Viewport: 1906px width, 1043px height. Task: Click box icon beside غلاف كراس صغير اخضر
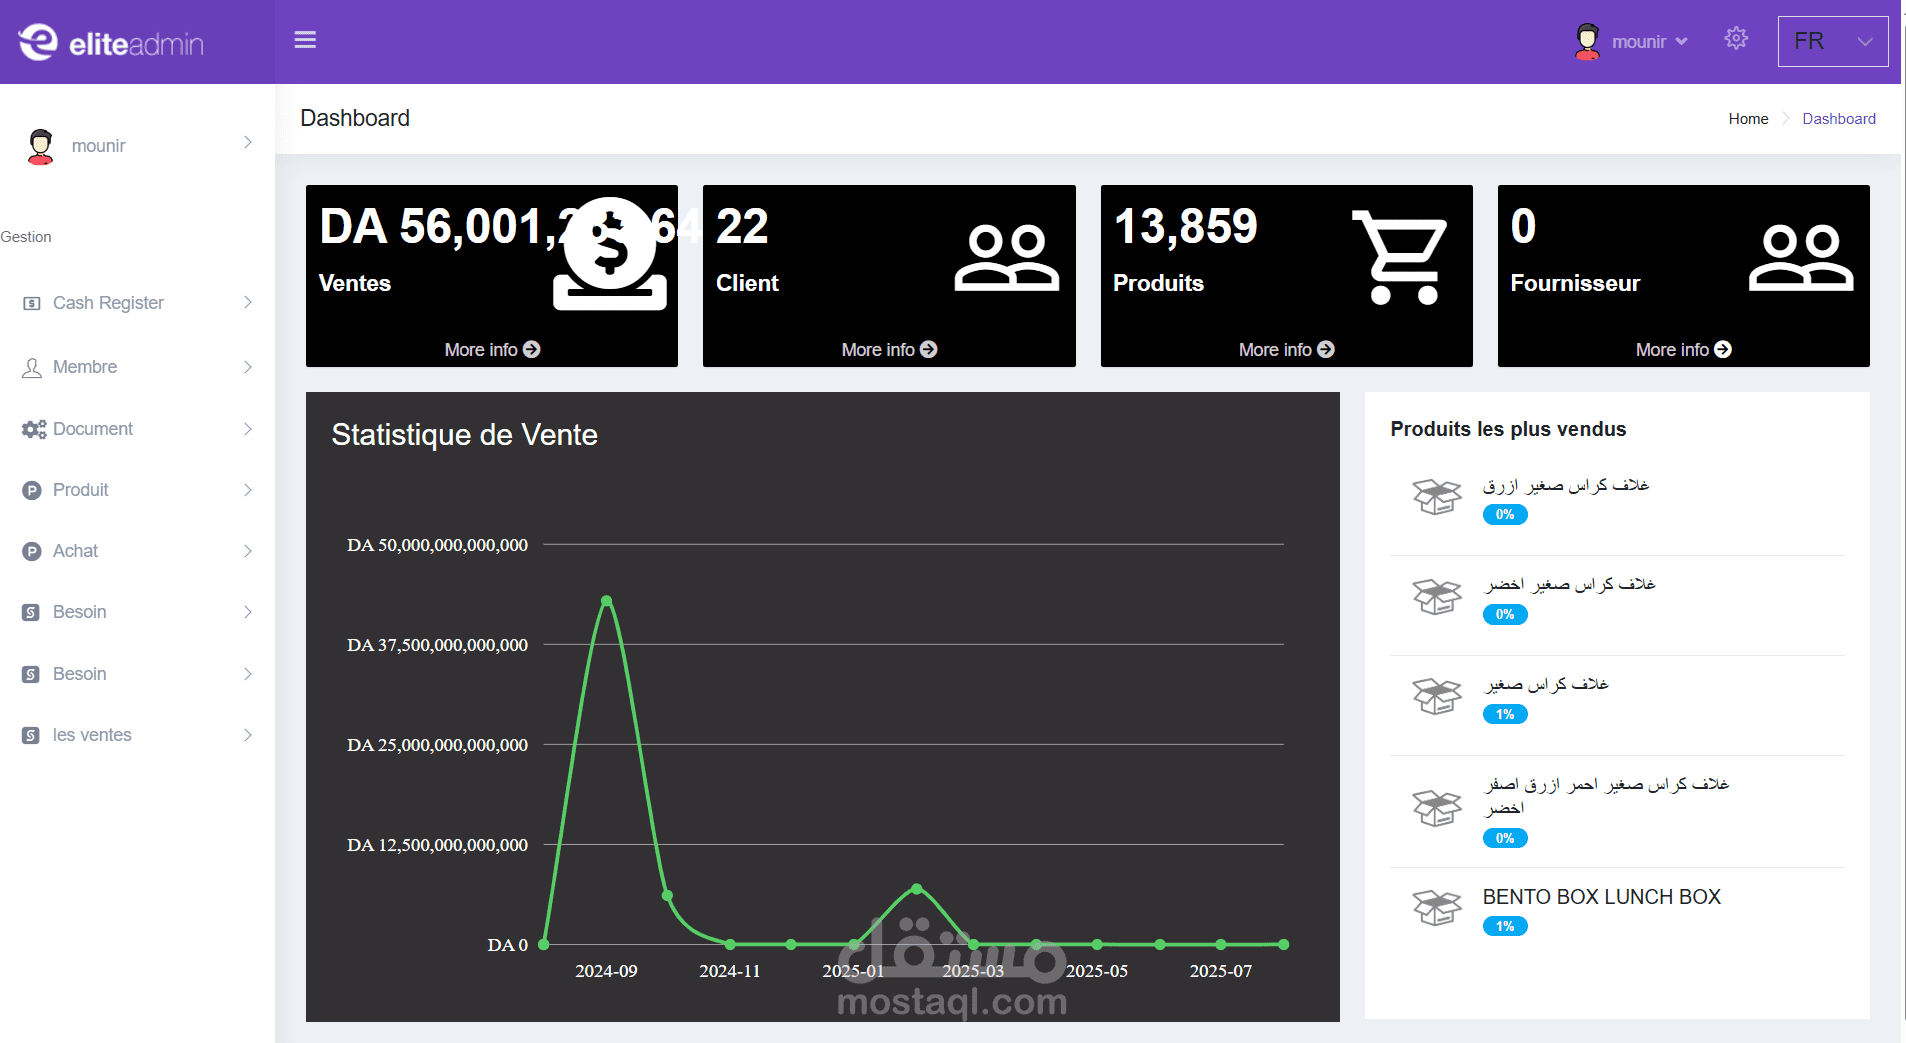point(1437,596)
